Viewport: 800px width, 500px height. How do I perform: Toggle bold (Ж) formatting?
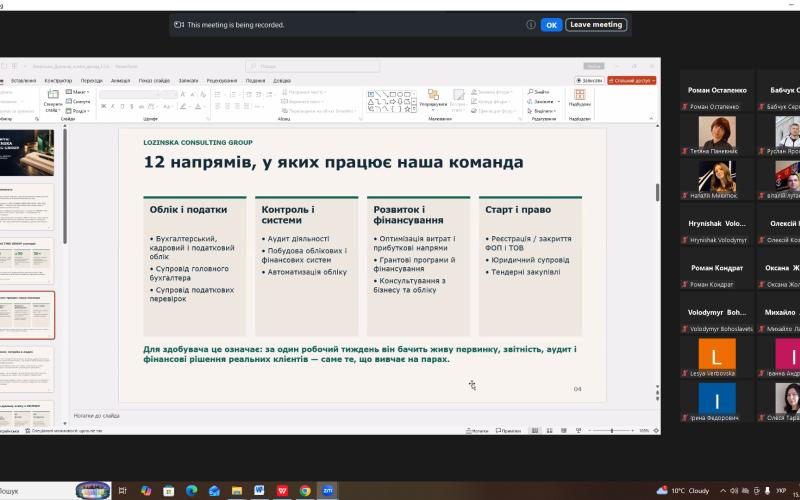click(104, 106)
